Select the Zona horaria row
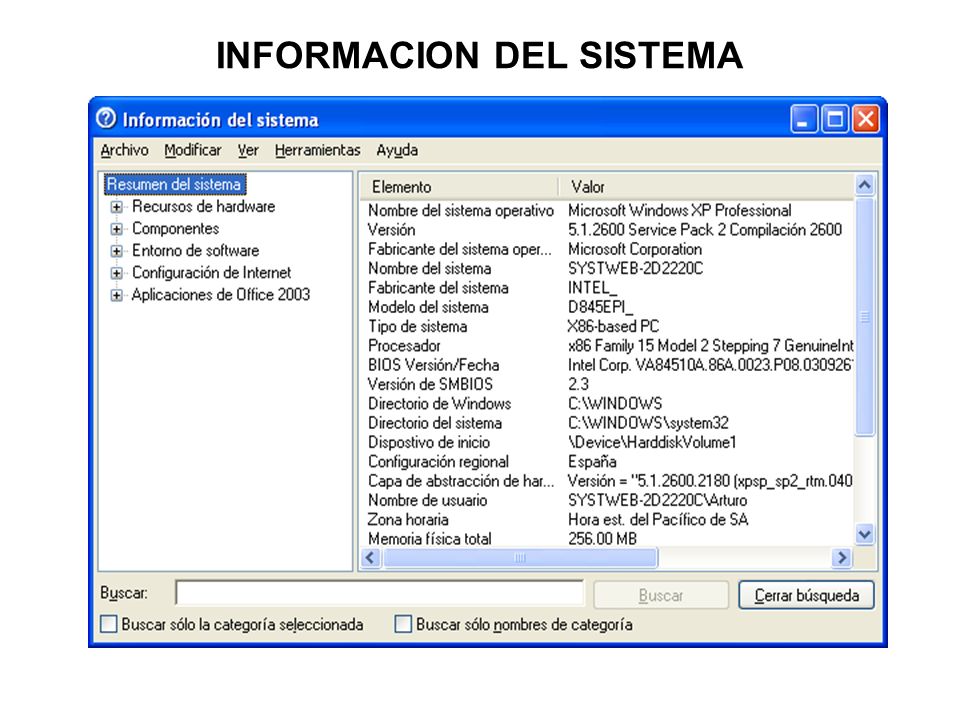This screenshot has width=960, height=720. click(607, 520)
